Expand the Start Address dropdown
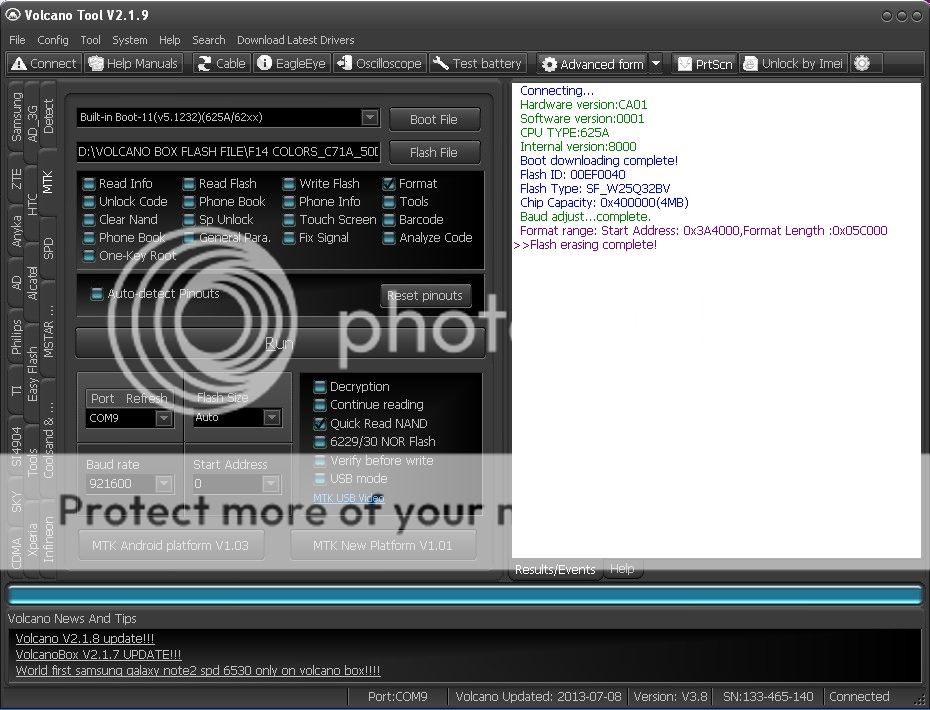This screenshot has width=930, height=710. (x=270, y=484)
